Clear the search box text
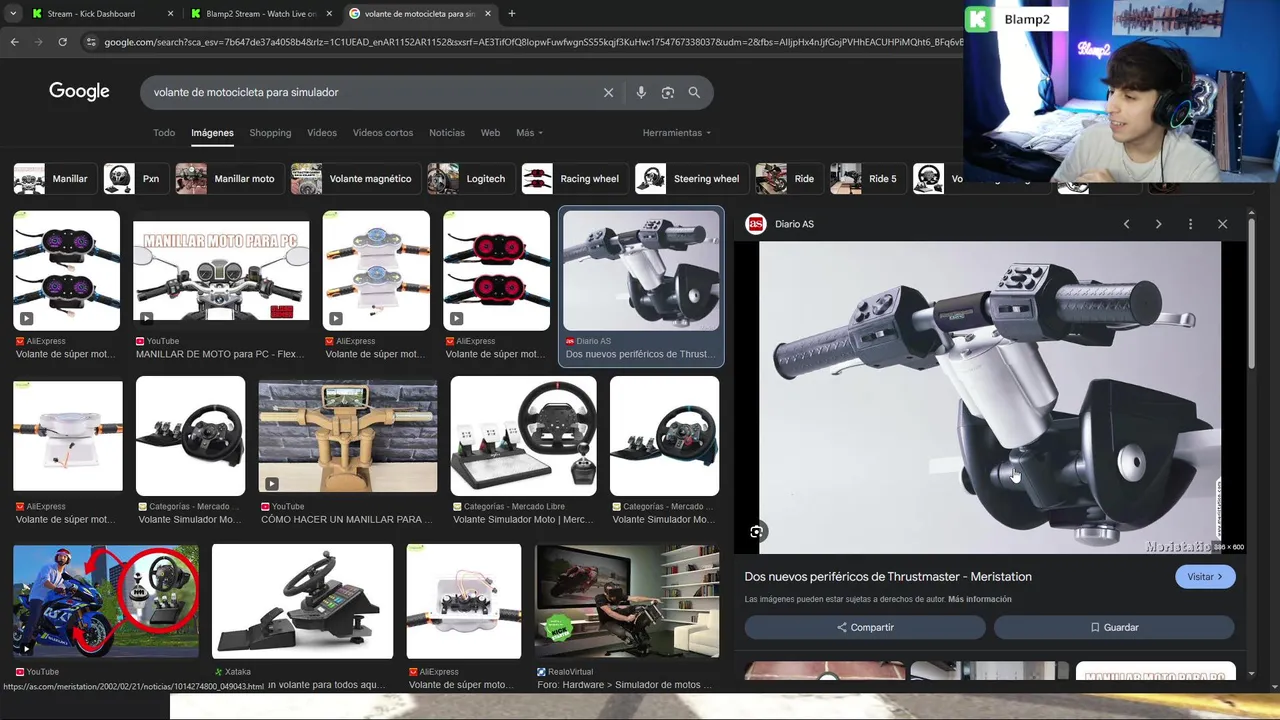 pos(608,92)
